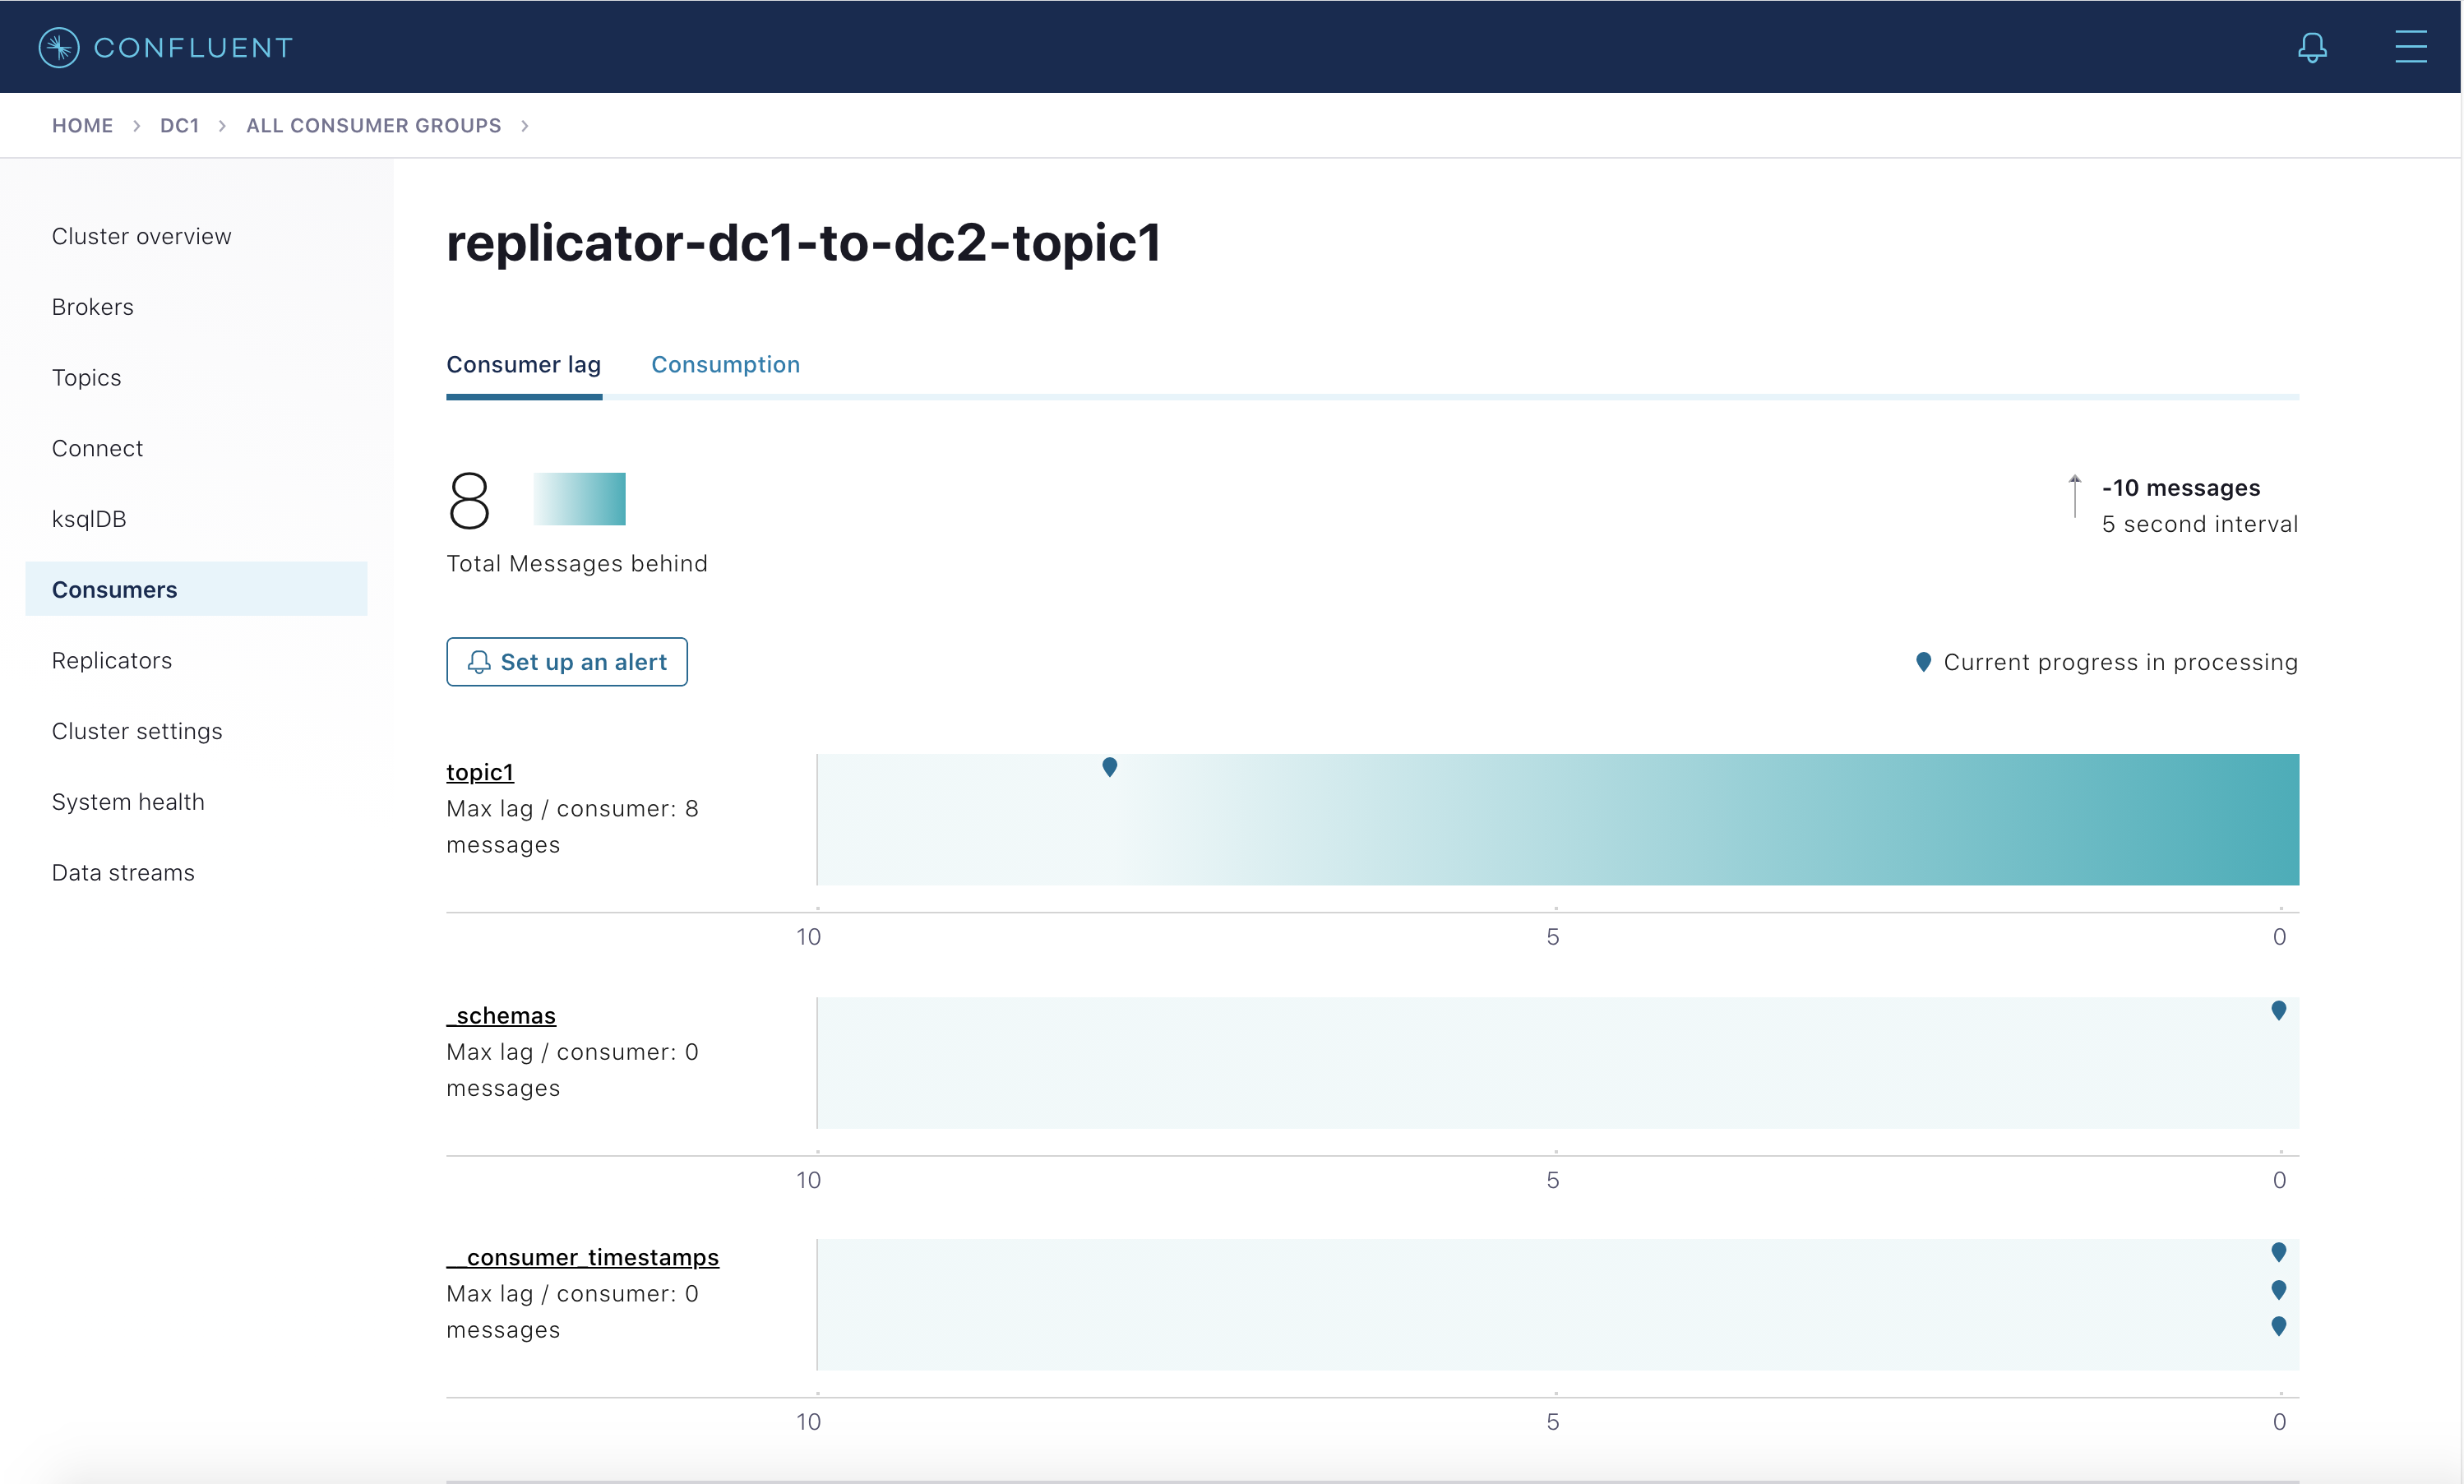This screenshot has height=1484, width=2464.
Task: Go to Replicators in sidebar
Action: 112,661
